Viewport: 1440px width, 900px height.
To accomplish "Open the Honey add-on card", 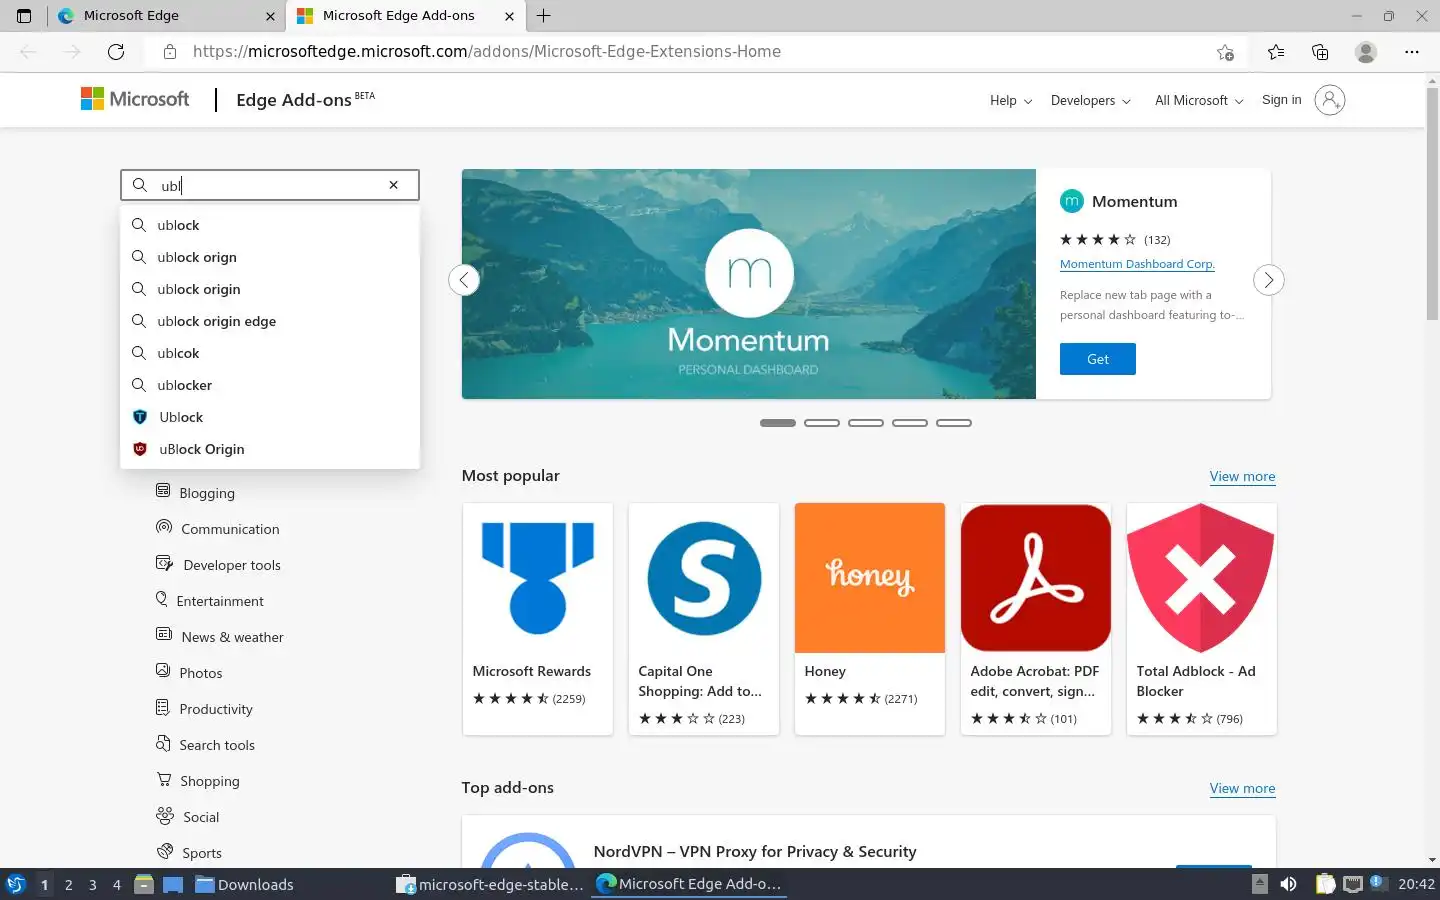I will [x=870, y=619].
